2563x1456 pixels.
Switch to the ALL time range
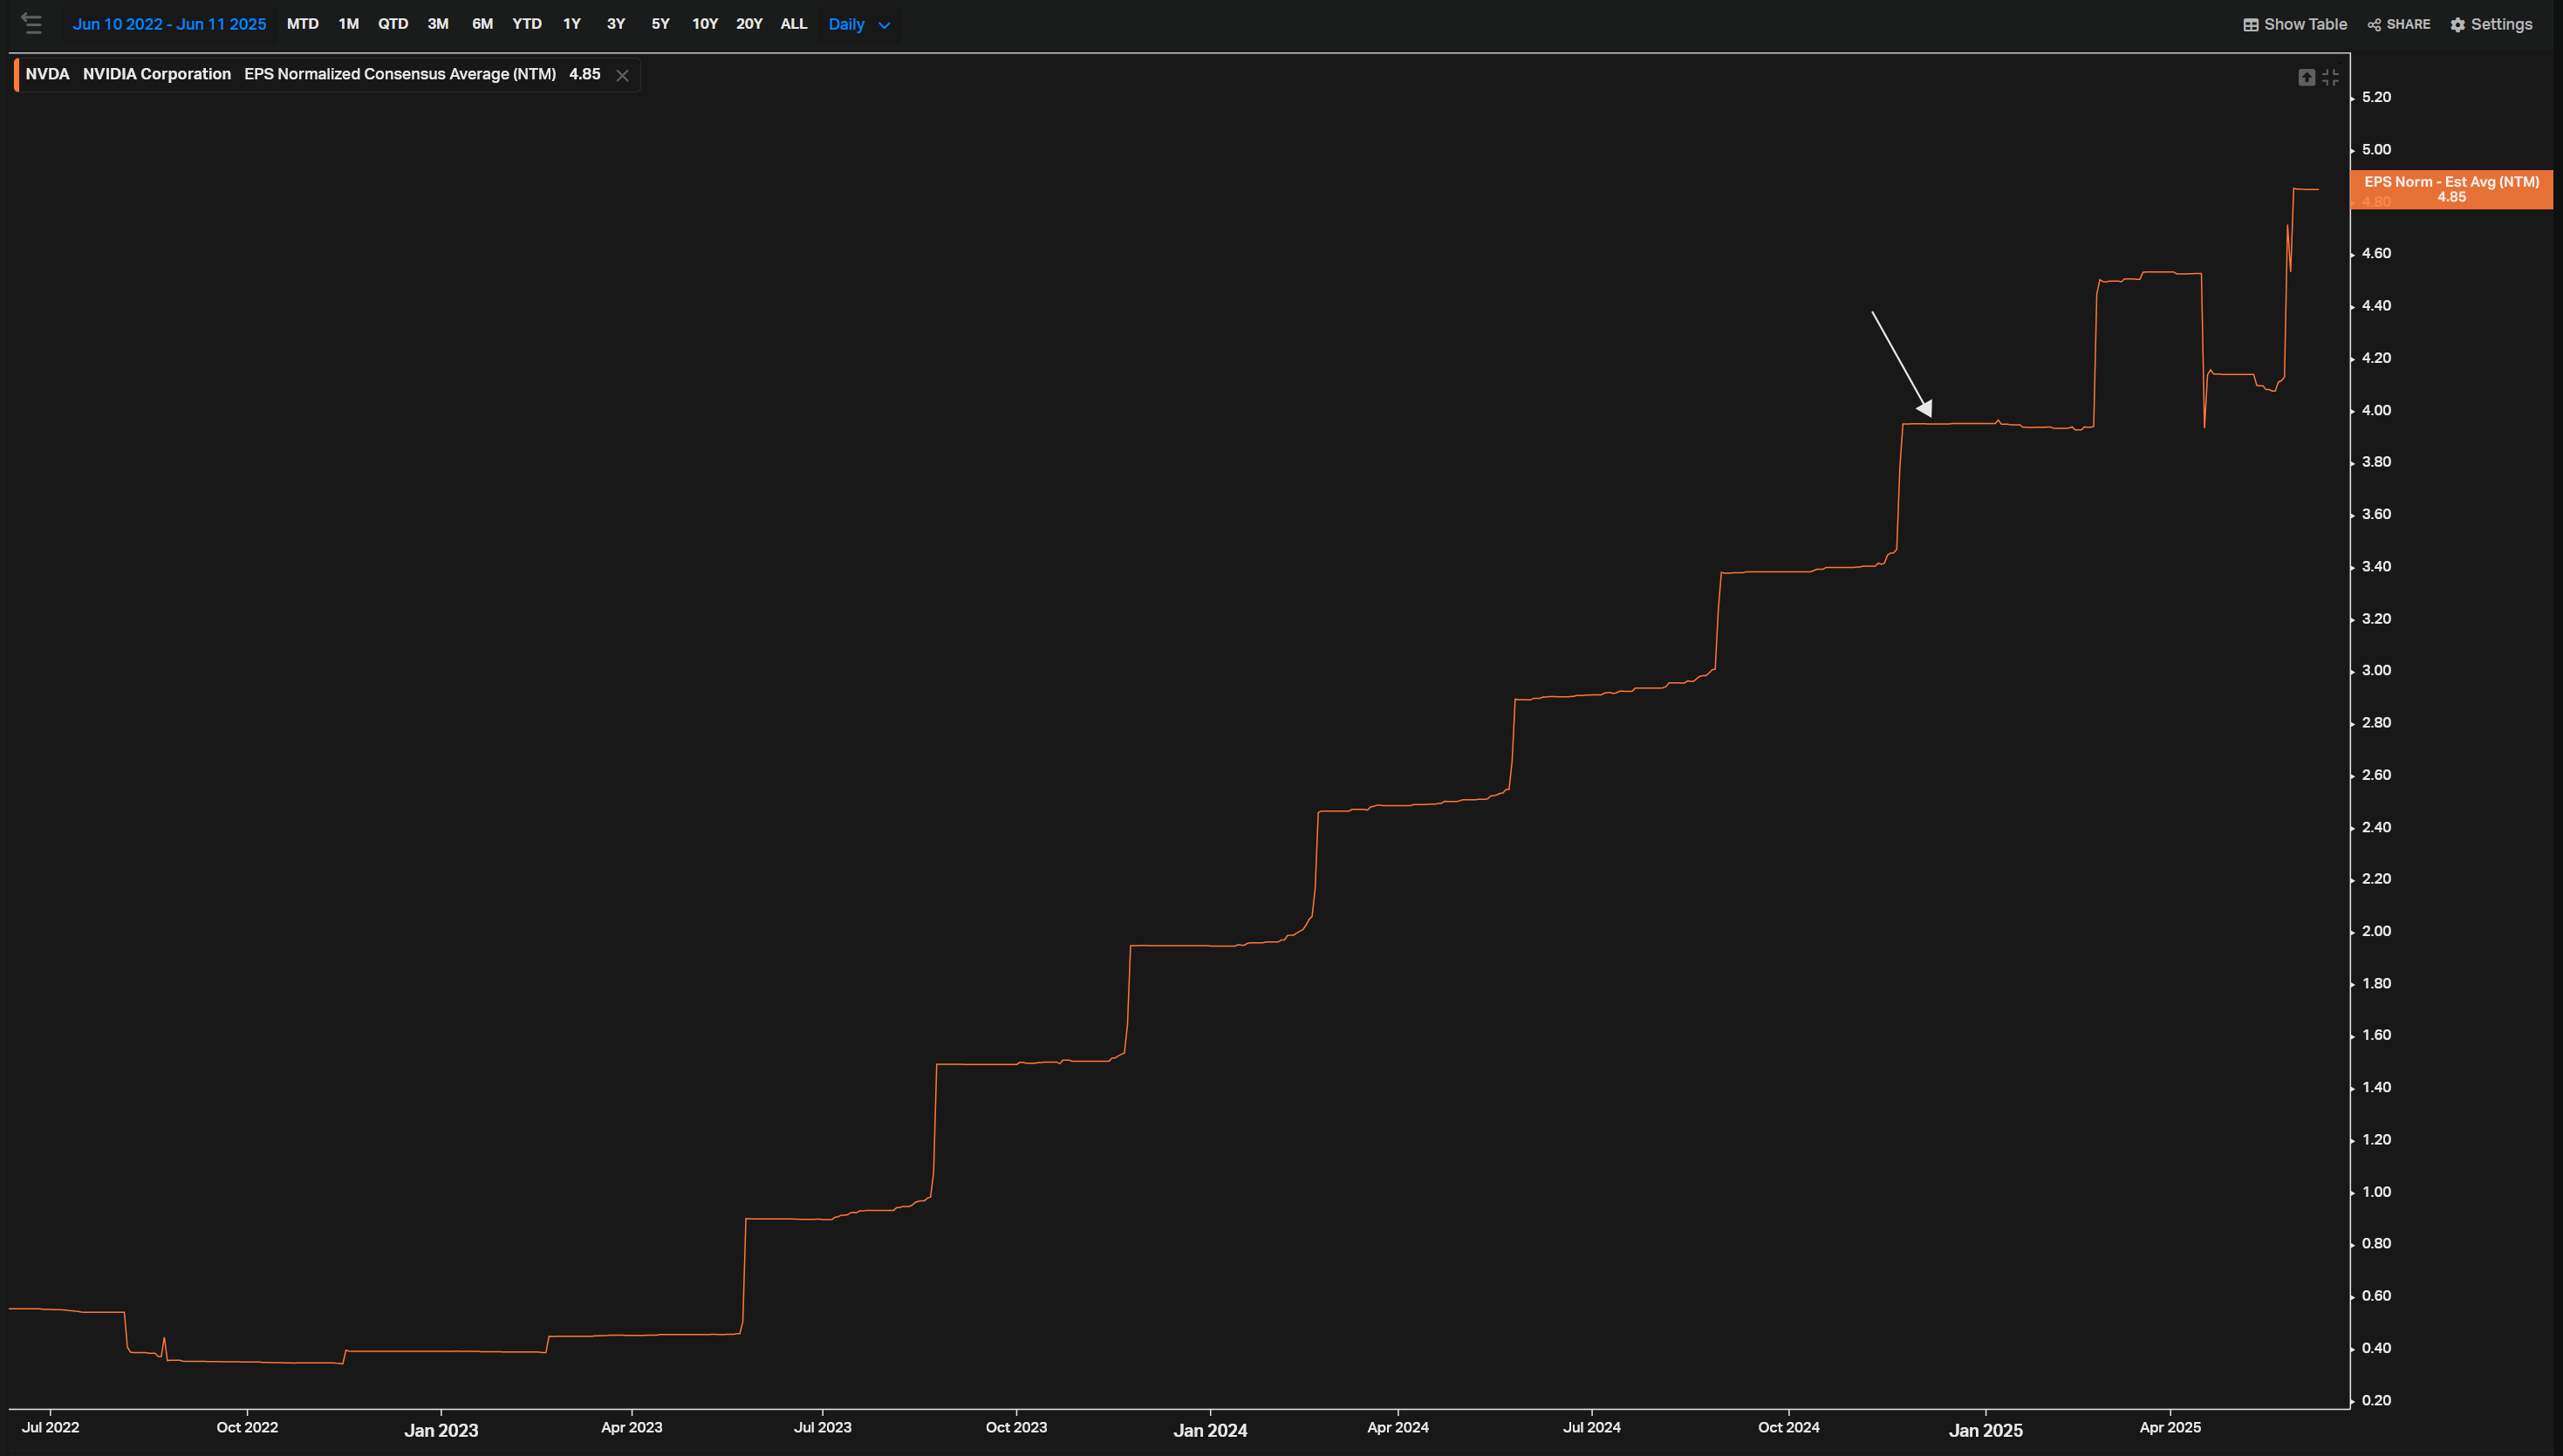pyautogui.click(x=793, y=24)
